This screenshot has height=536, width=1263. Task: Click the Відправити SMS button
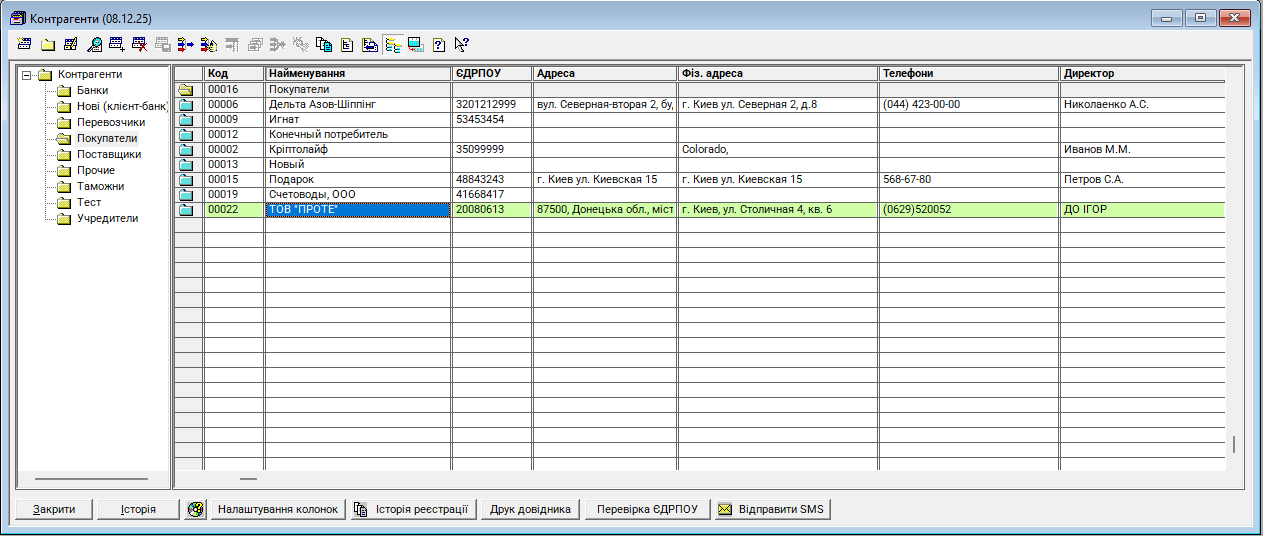click(x=772, y=509)
